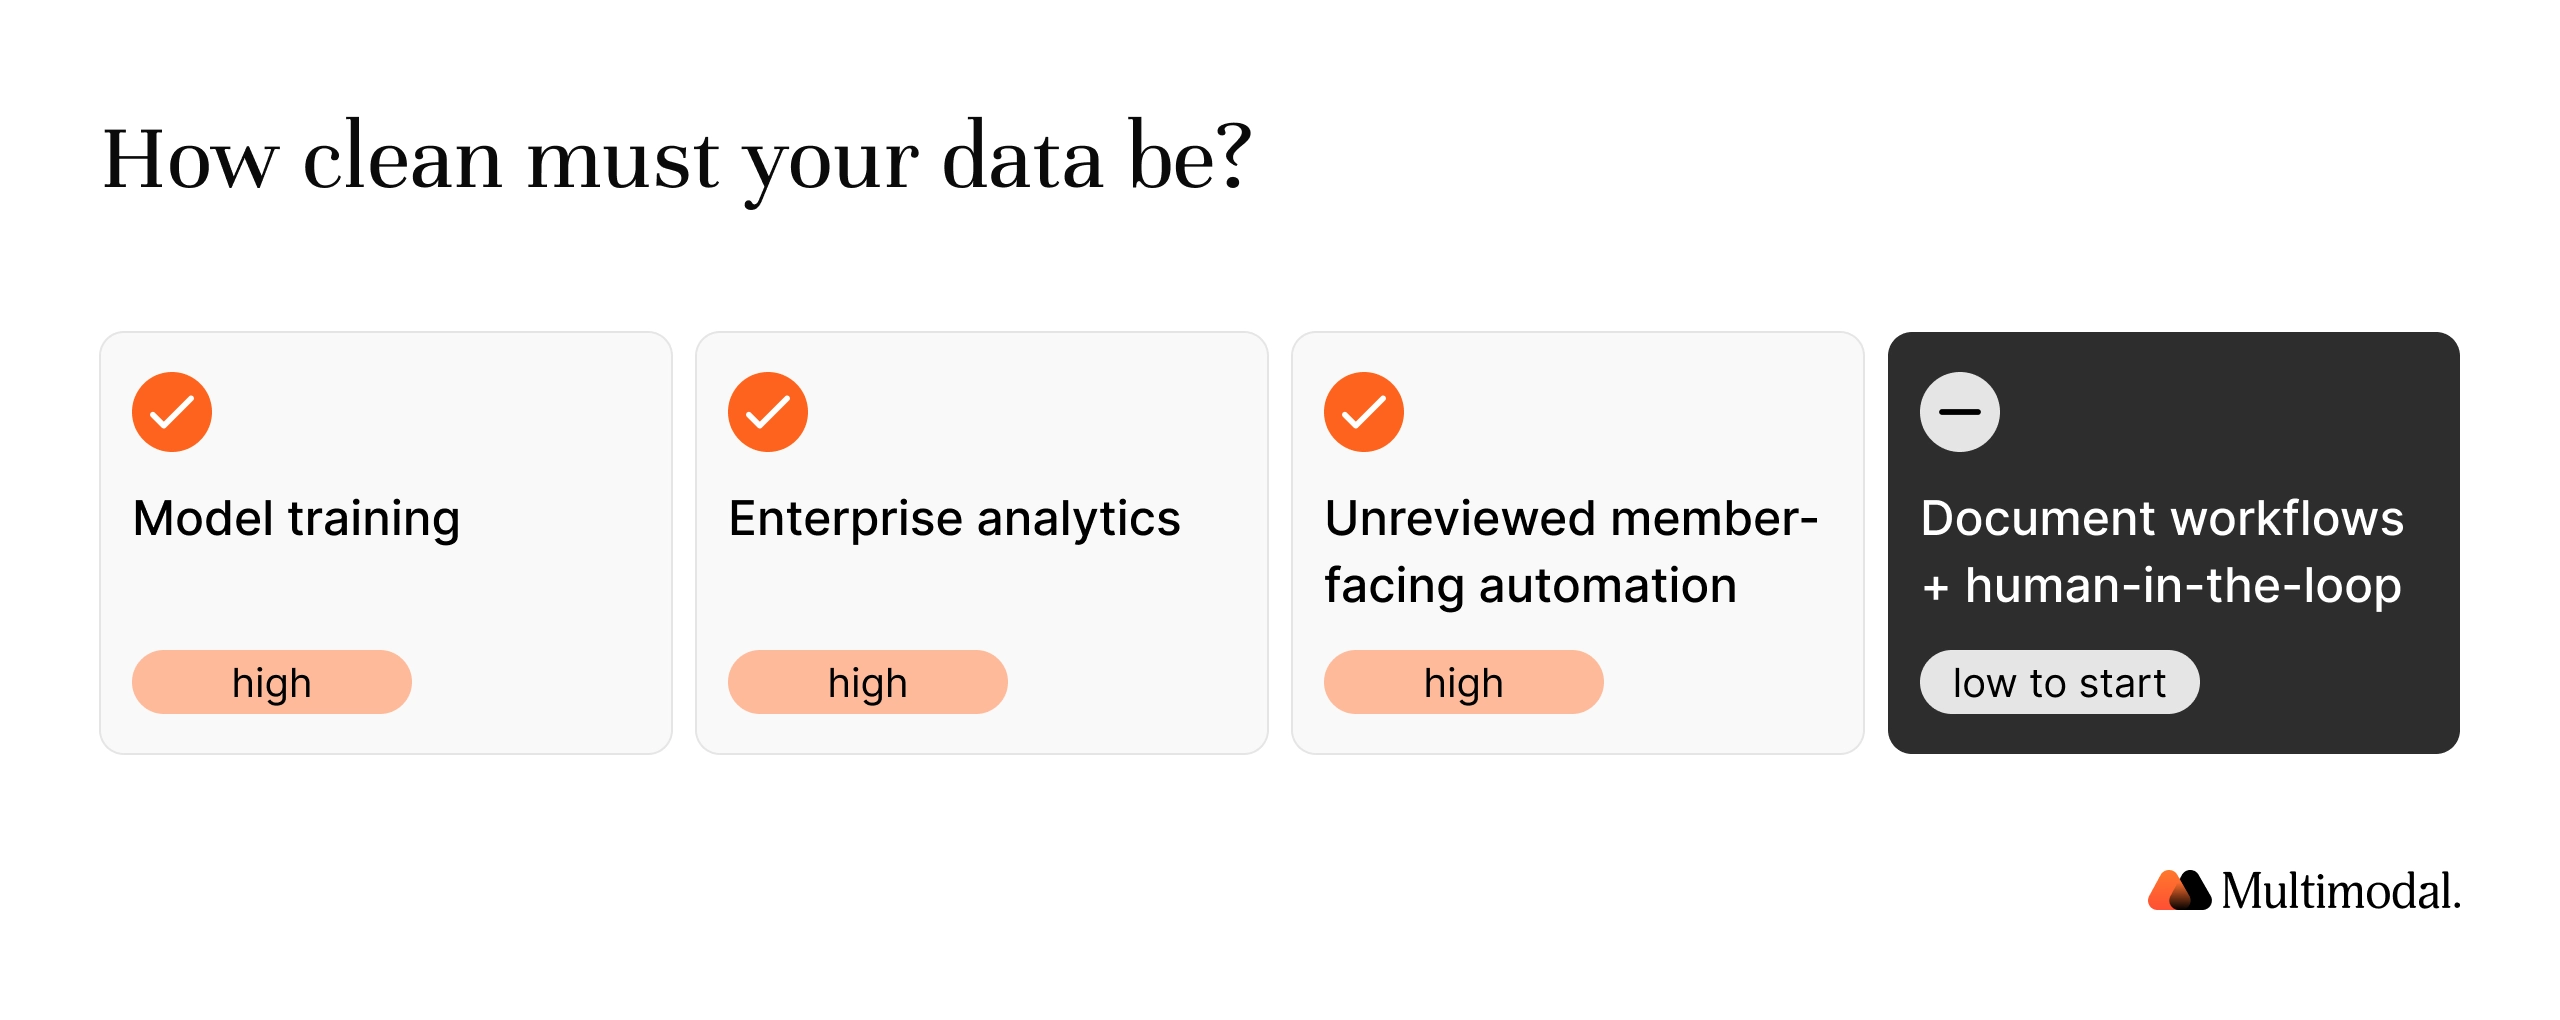Click blank area right of member-facing high badge
Viewport: 2560px width, 1020px height.
click(1730, 682)
